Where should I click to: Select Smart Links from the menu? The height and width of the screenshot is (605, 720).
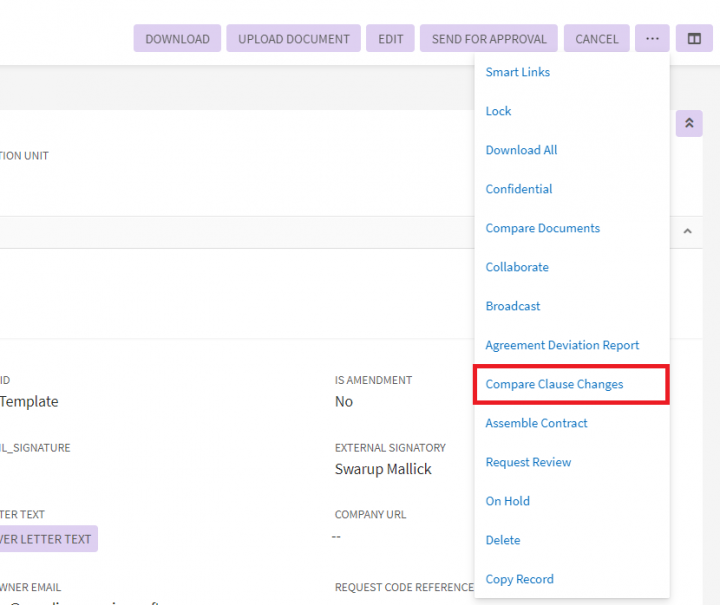(517, 72)
